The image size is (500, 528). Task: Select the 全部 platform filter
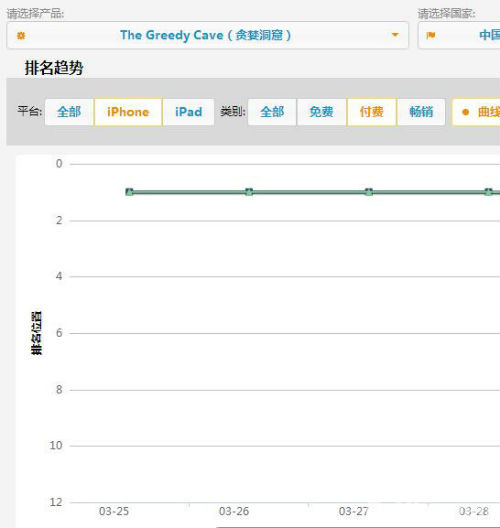[x=69, y=112]
